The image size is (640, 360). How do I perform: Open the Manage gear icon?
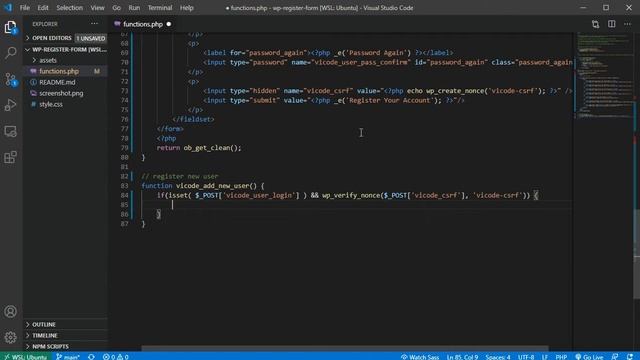point(11,337)
